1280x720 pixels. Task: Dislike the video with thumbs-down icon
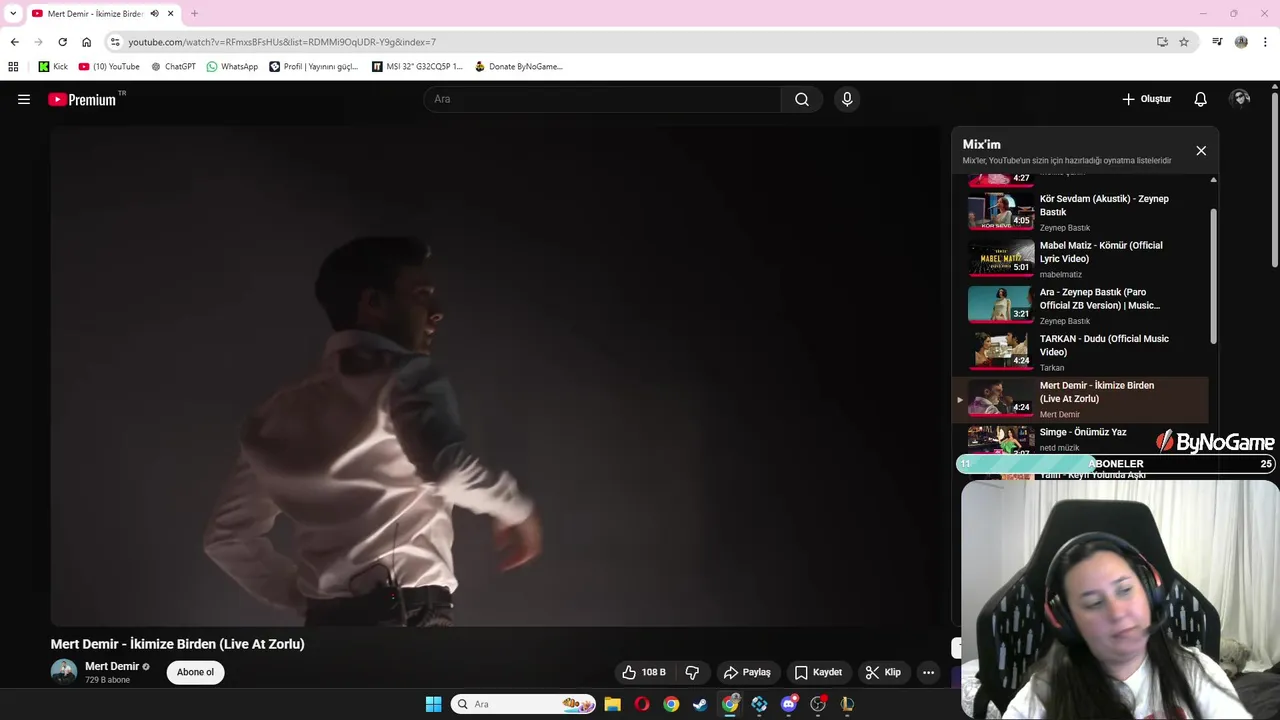point(692,672)
